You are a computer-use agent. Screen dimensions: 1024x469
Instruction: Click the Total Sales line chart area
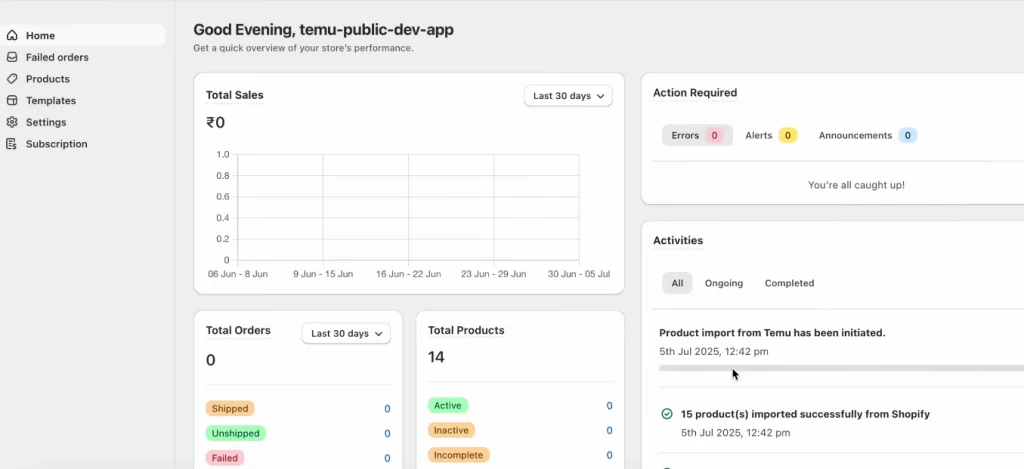pyautogui.click(x=408, y=207)
